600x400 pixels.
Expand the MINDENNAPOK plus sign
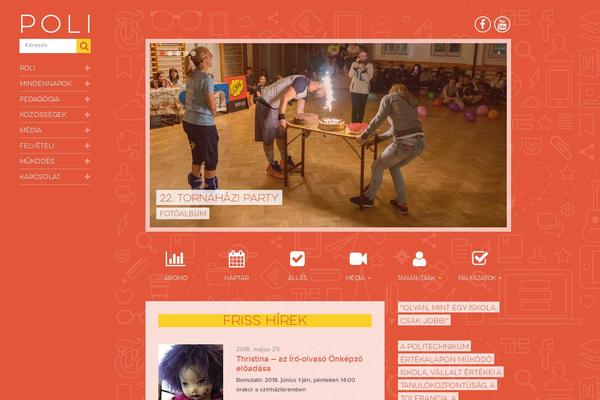(x=87, y=83)
